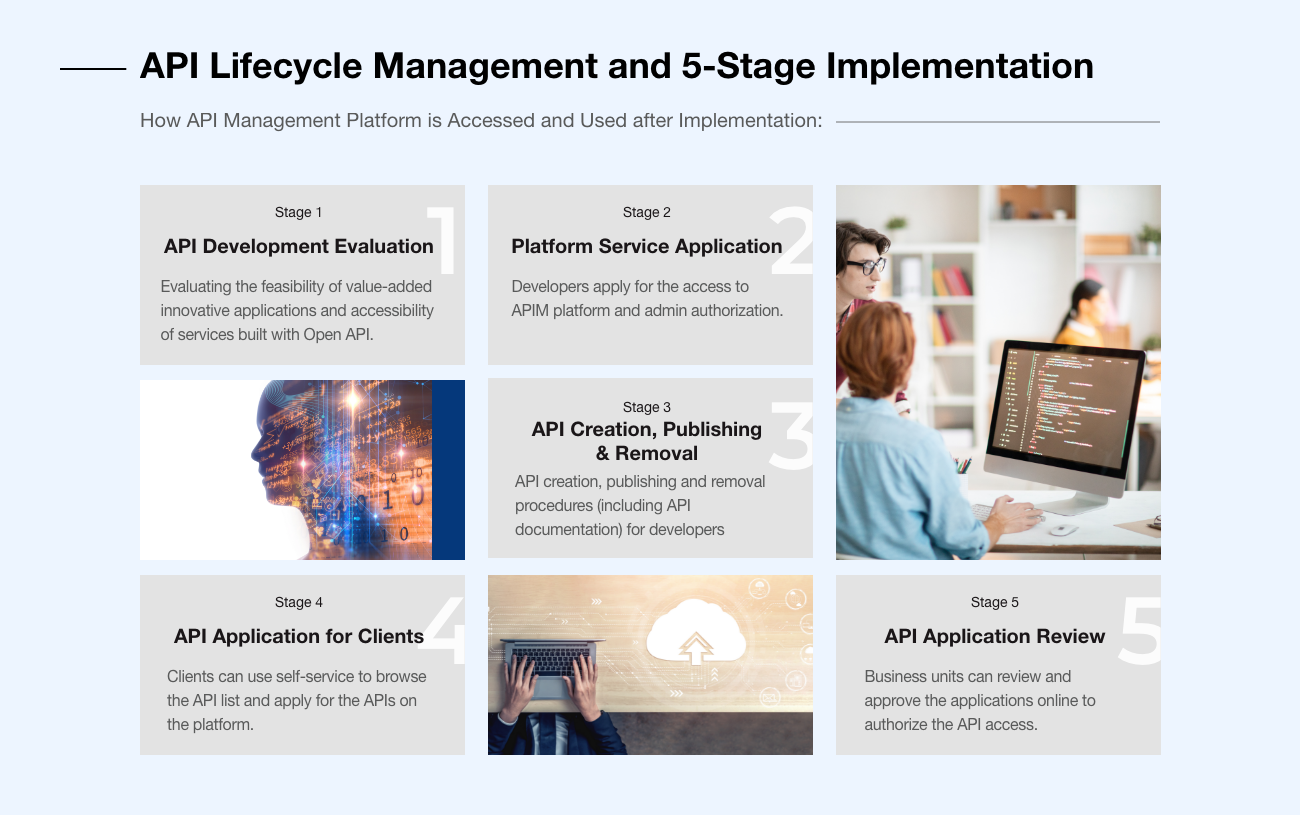
Task: Open the digital human head profile image
Action: click(302, 470)
